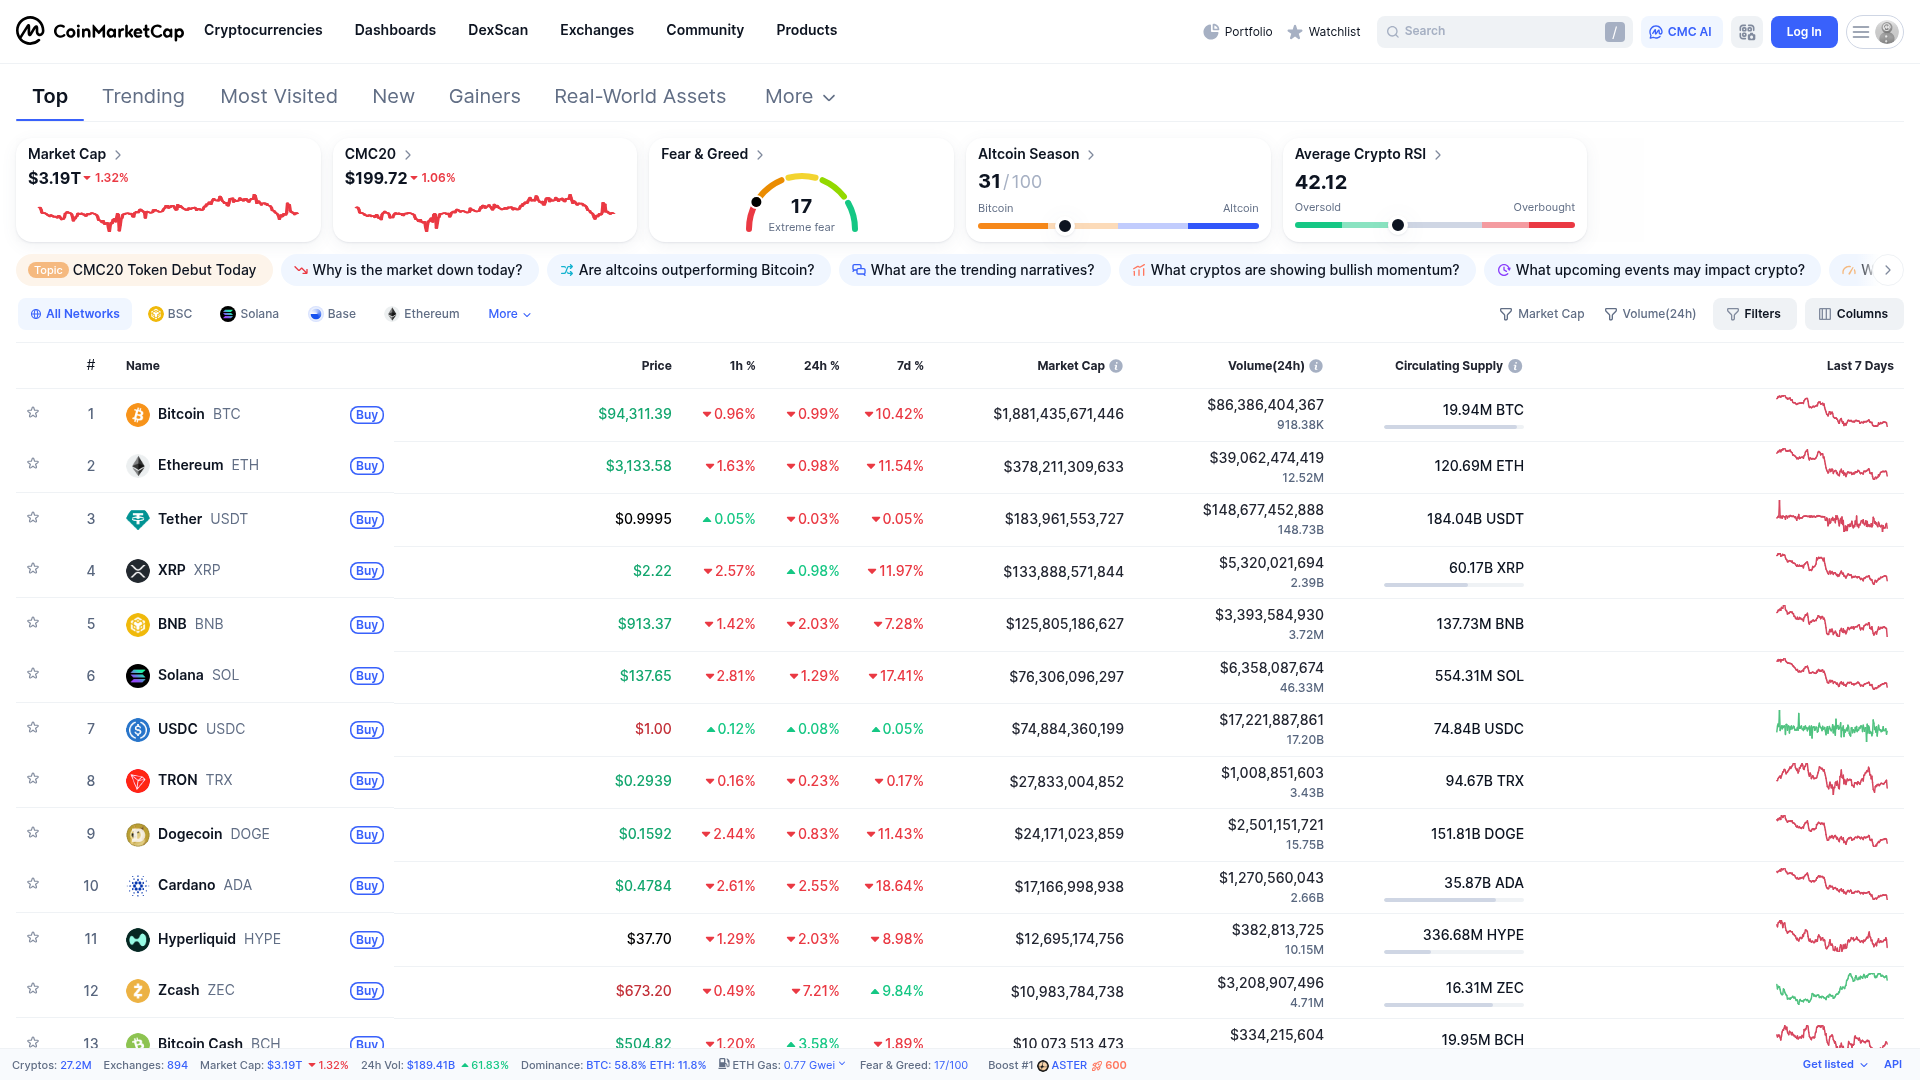
Task: Open the Average Crypto RSI card chevron
Action: point(1438,155)
